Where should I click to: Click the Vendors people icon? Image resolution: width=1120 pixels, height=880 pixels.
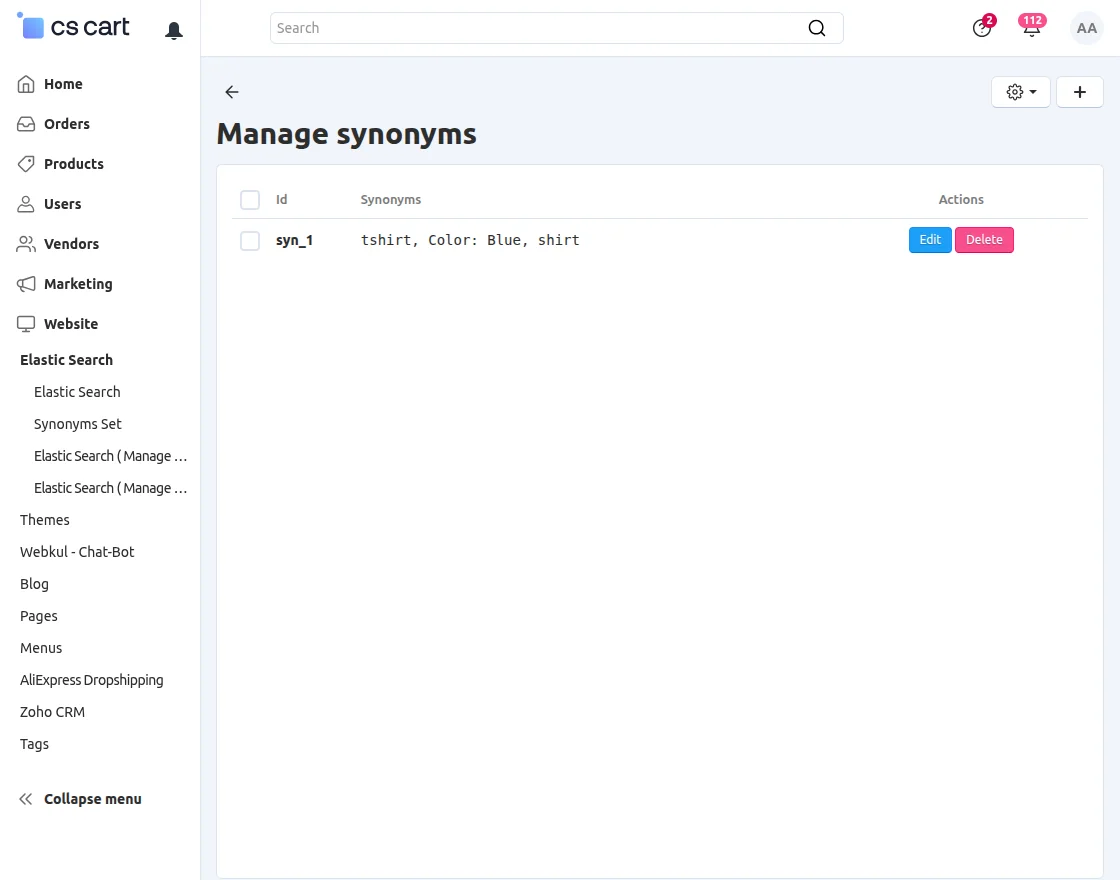click(26, 244)
